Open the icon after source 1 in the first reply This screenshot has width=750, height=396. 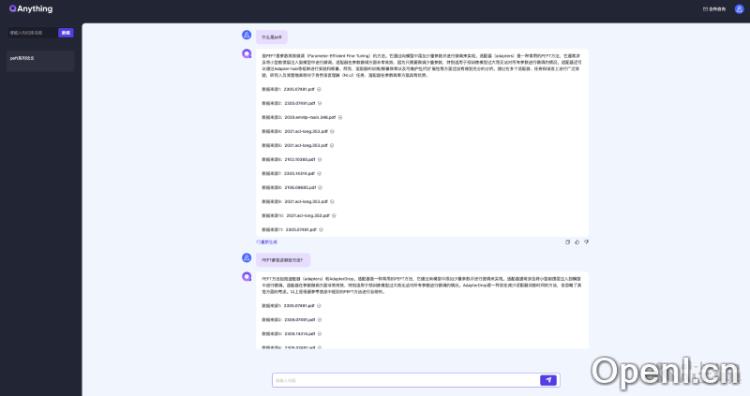pos(319,89)
